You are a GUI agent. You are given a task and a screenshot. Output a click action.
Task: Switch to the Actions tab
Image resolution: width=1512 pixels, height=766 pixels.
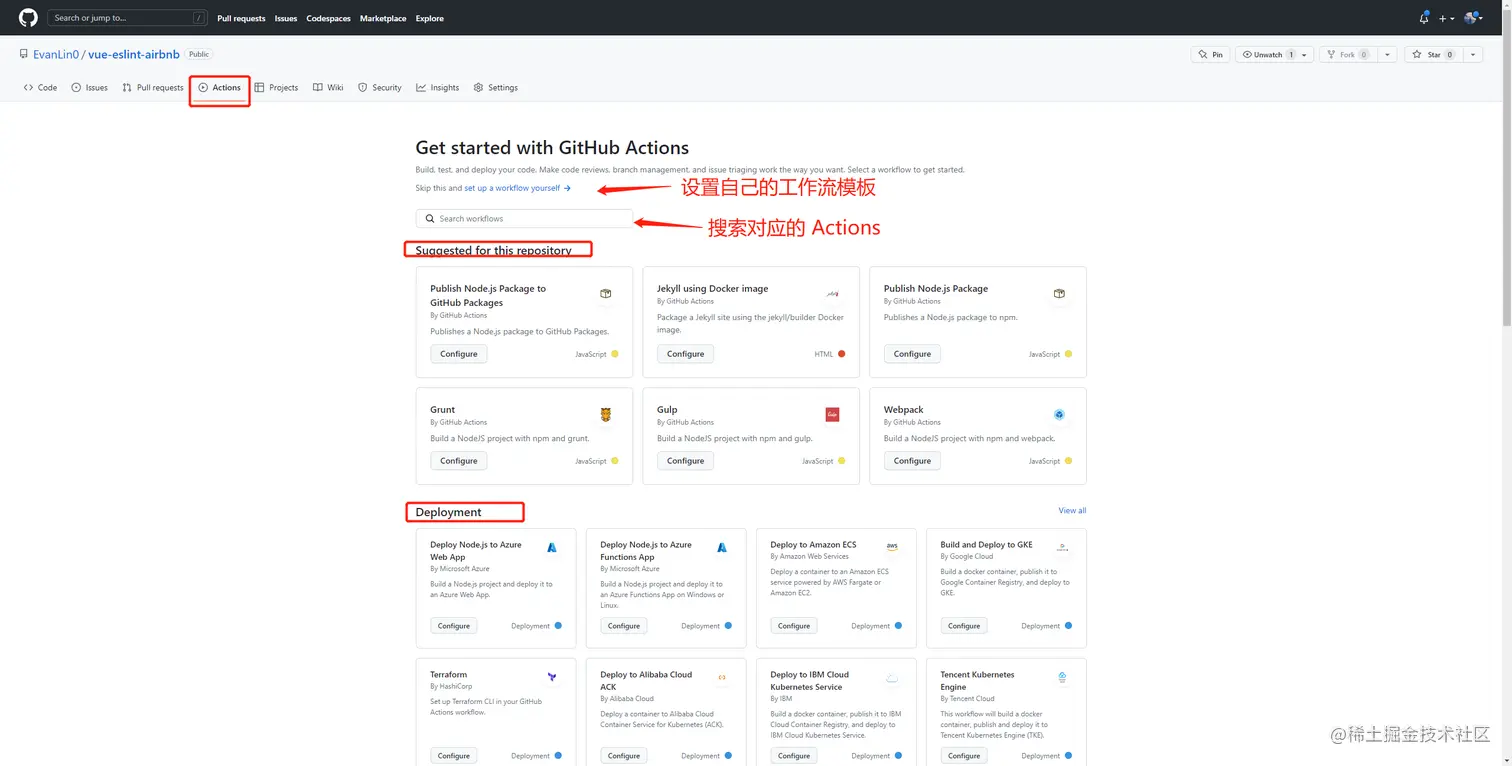pyautogui.click(x=220, y=88)
